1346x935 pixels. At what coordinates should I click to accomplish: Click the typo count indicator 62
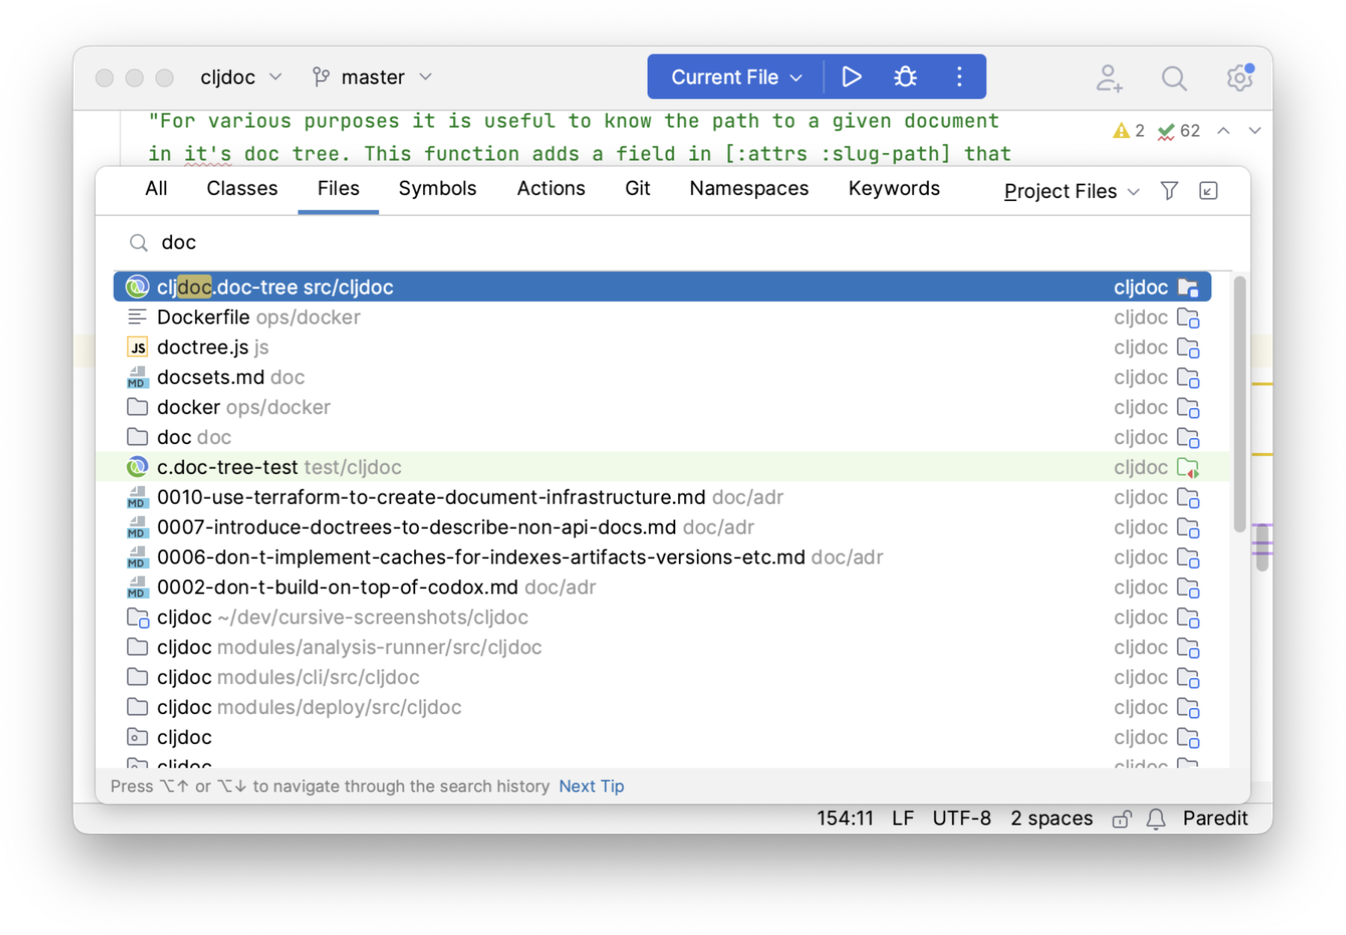click(x=1178, y=131)
